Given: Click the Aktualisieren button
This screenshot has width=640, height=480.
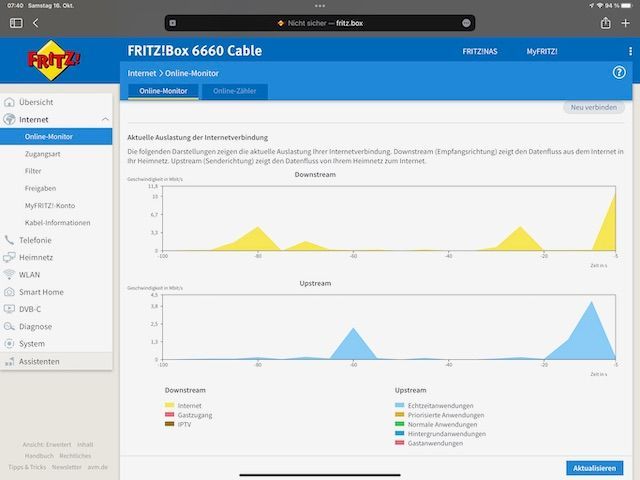Looking at the screenshot, I should pos(594,468).
